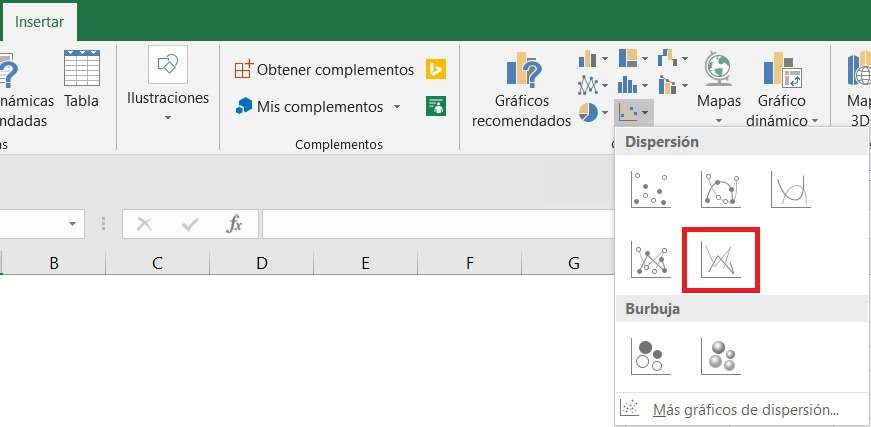871x427 pixels.
Task: Choose scatter with straight lines and markers
Action: (650, 260)
